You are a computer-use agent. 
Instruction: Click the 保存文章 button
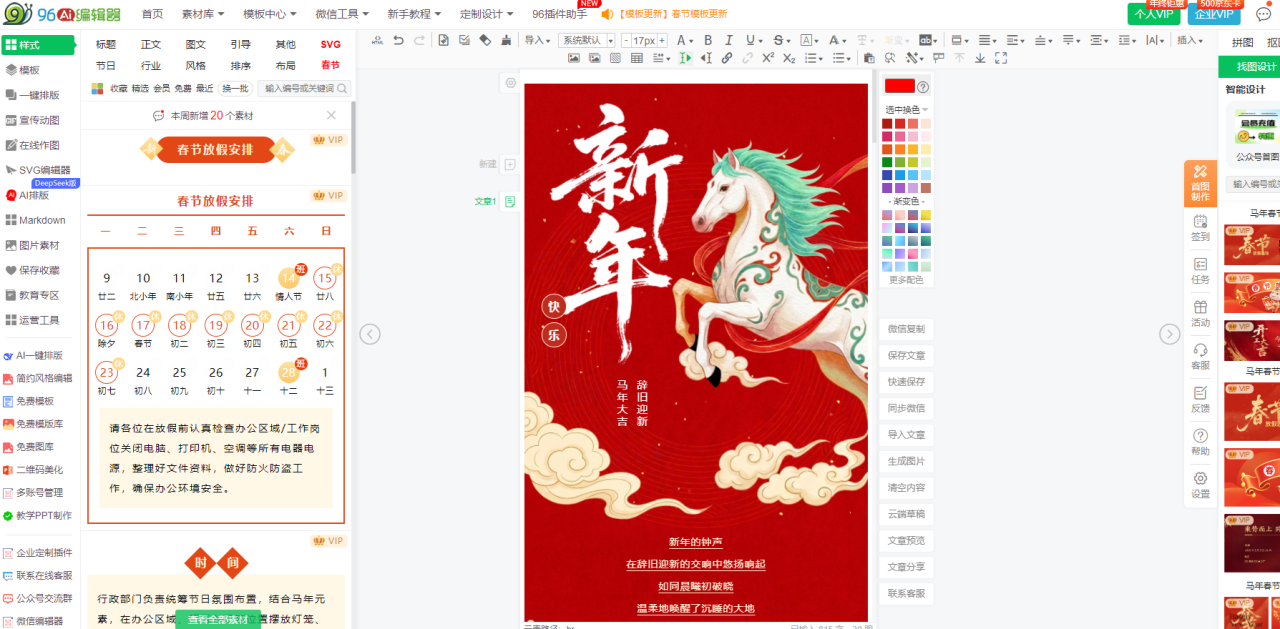click(906, 355)
